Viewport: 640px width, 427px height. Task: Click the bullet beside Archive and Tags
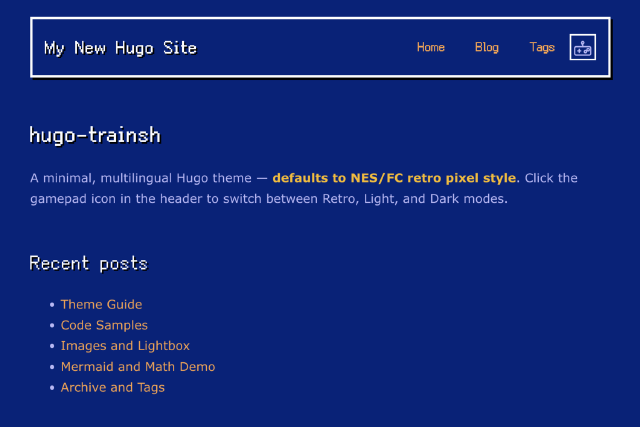(51, 389)
